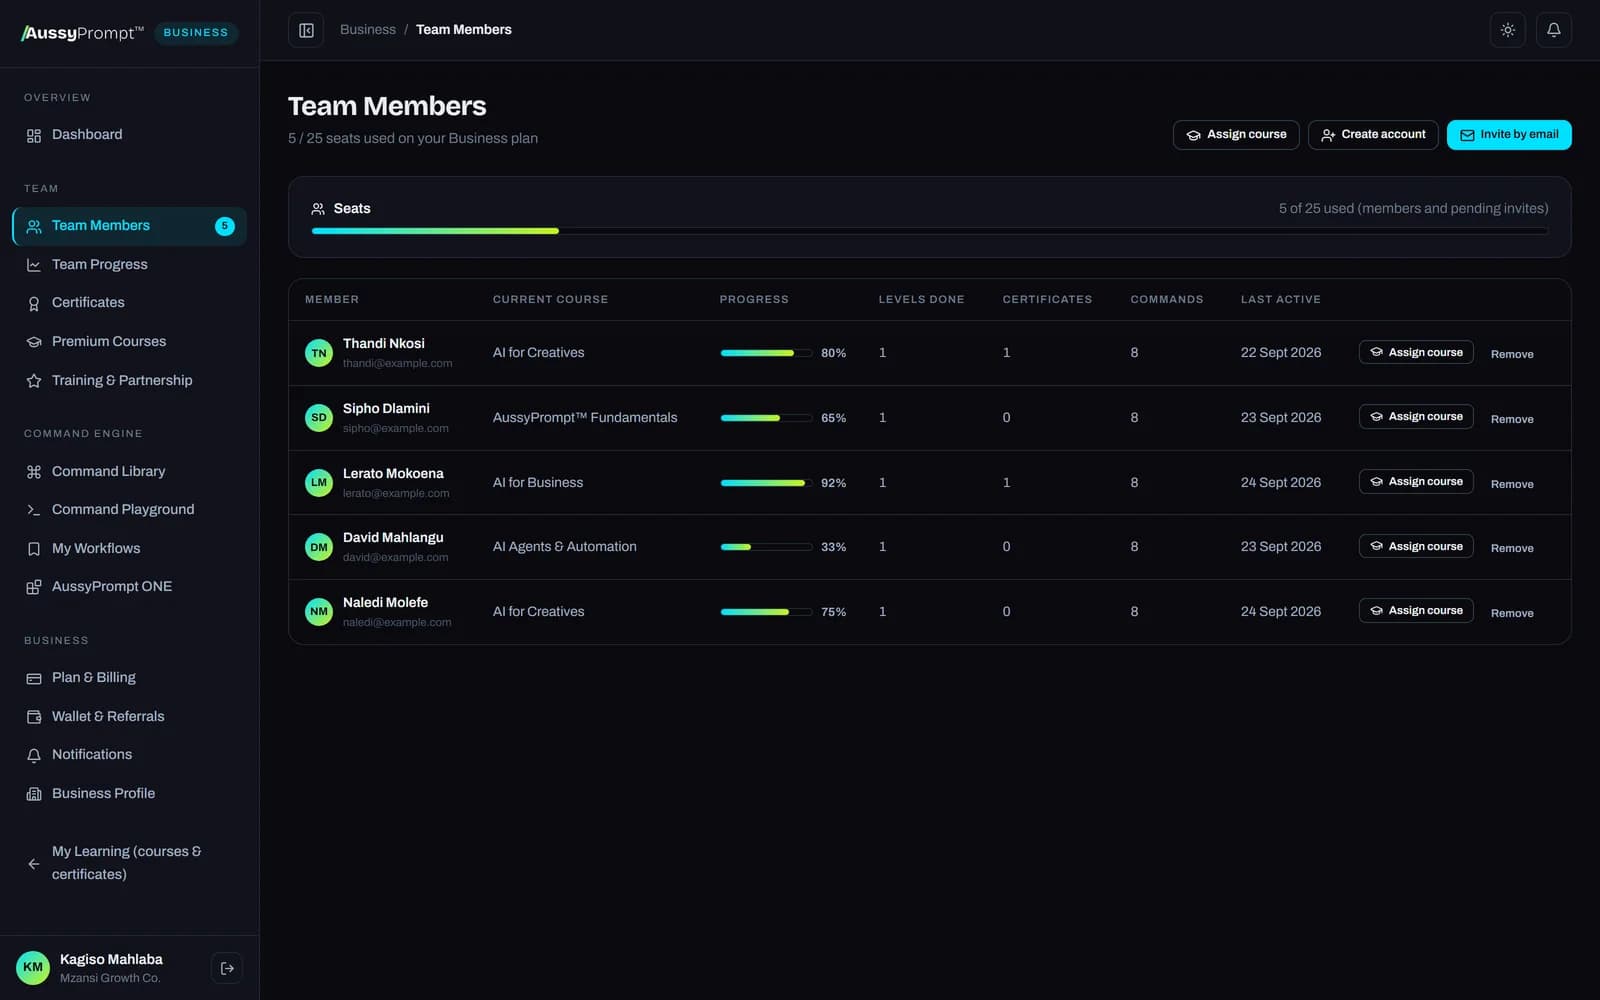Viewport: 1600px width, 1000px height.
Task: Click the Invite by email button
Action: click(1509, 135)
